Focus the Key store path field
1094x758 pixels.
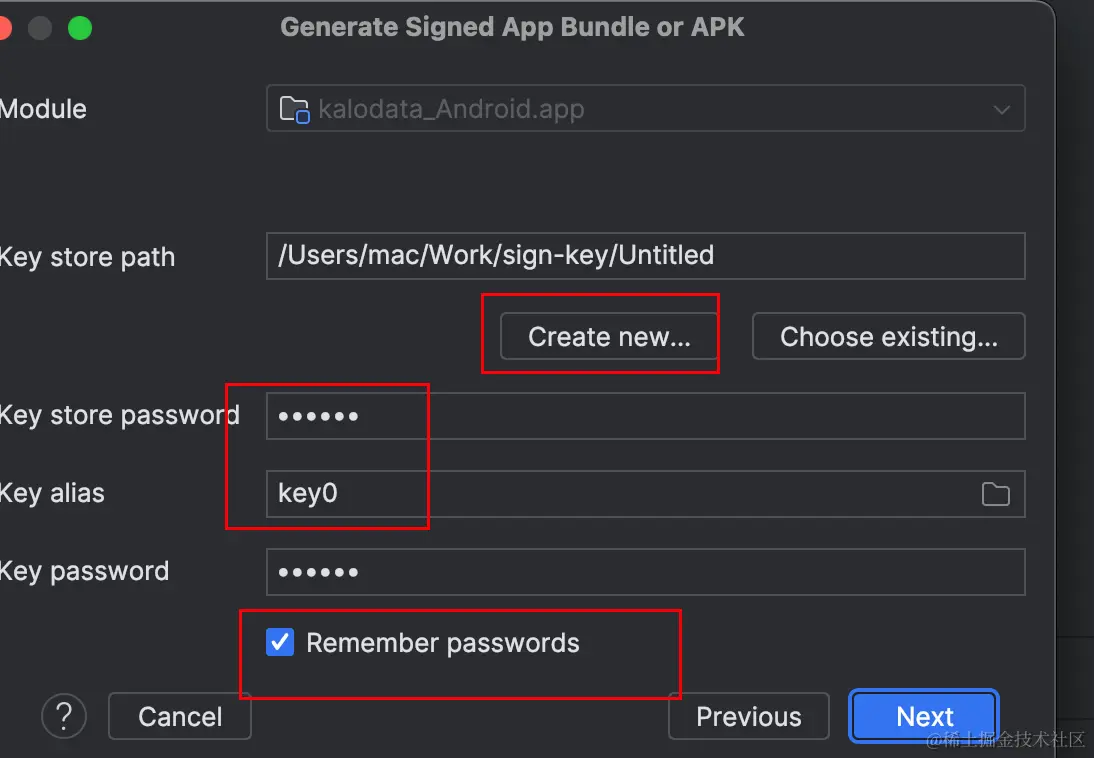[645, 255]
